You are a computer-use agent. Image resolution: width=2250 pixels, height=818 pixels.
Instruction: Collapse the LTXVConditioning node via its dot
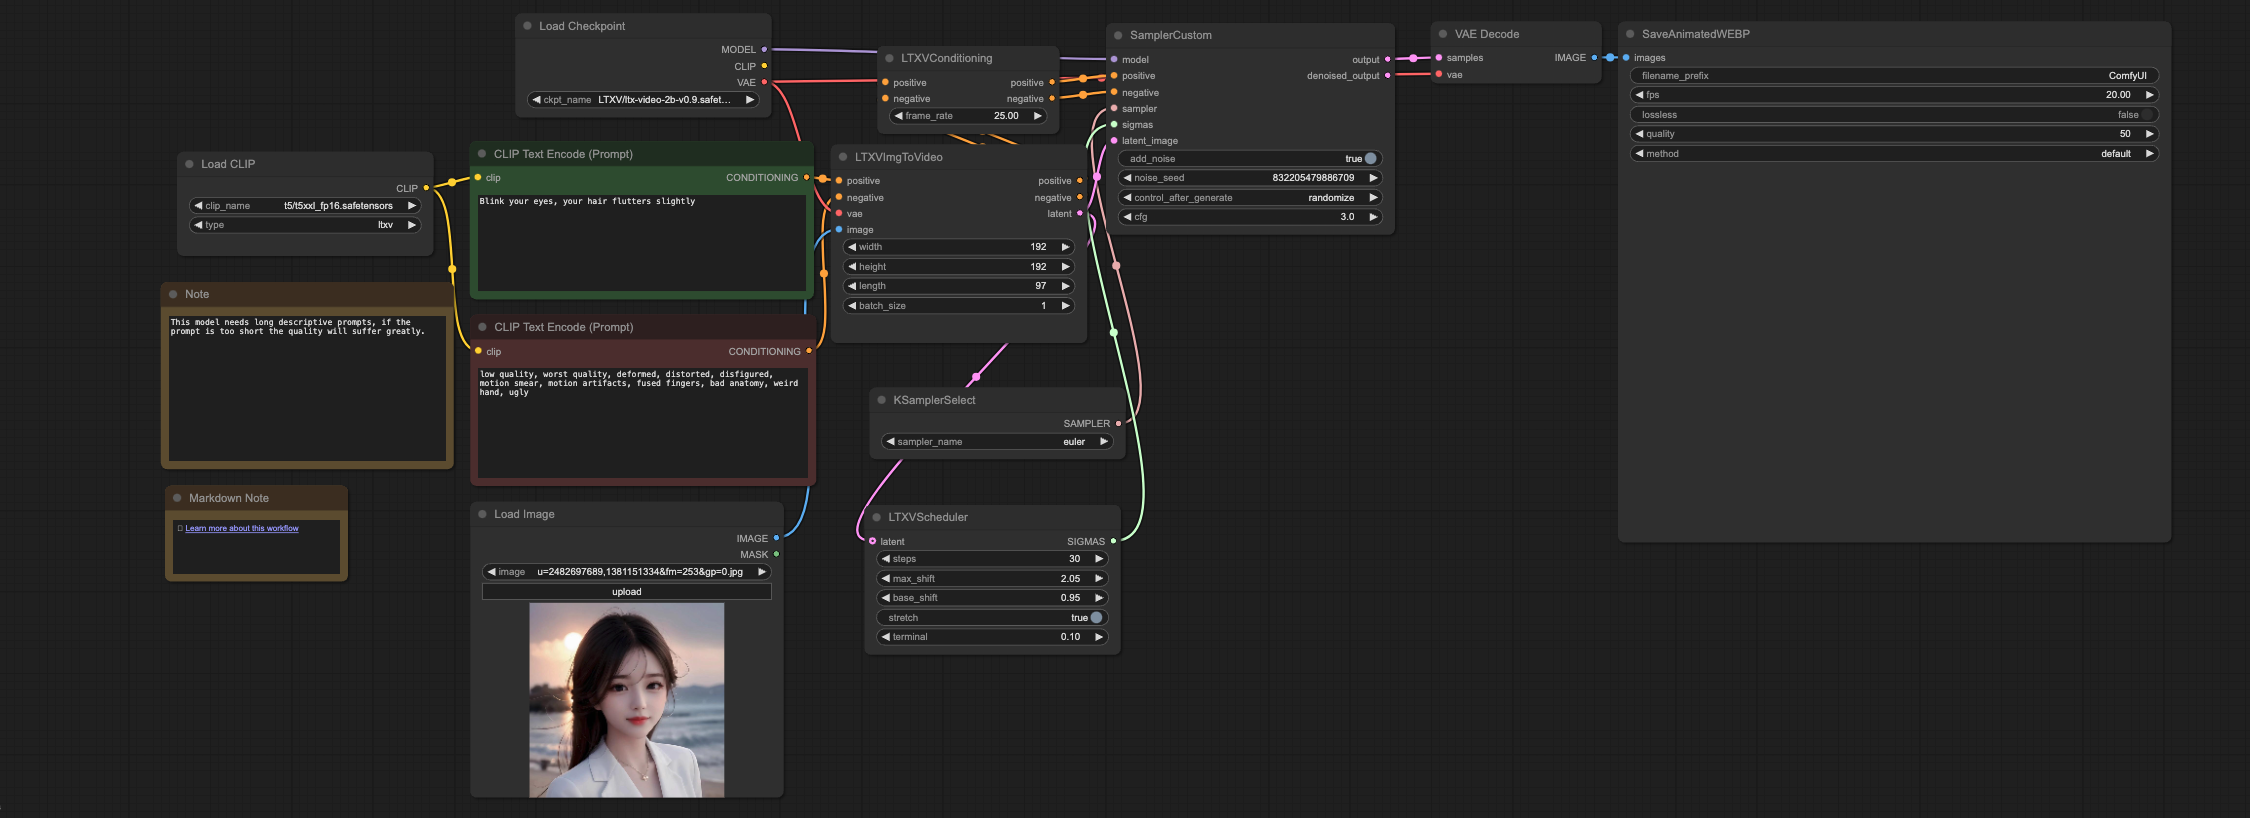[x=889, y=58]
